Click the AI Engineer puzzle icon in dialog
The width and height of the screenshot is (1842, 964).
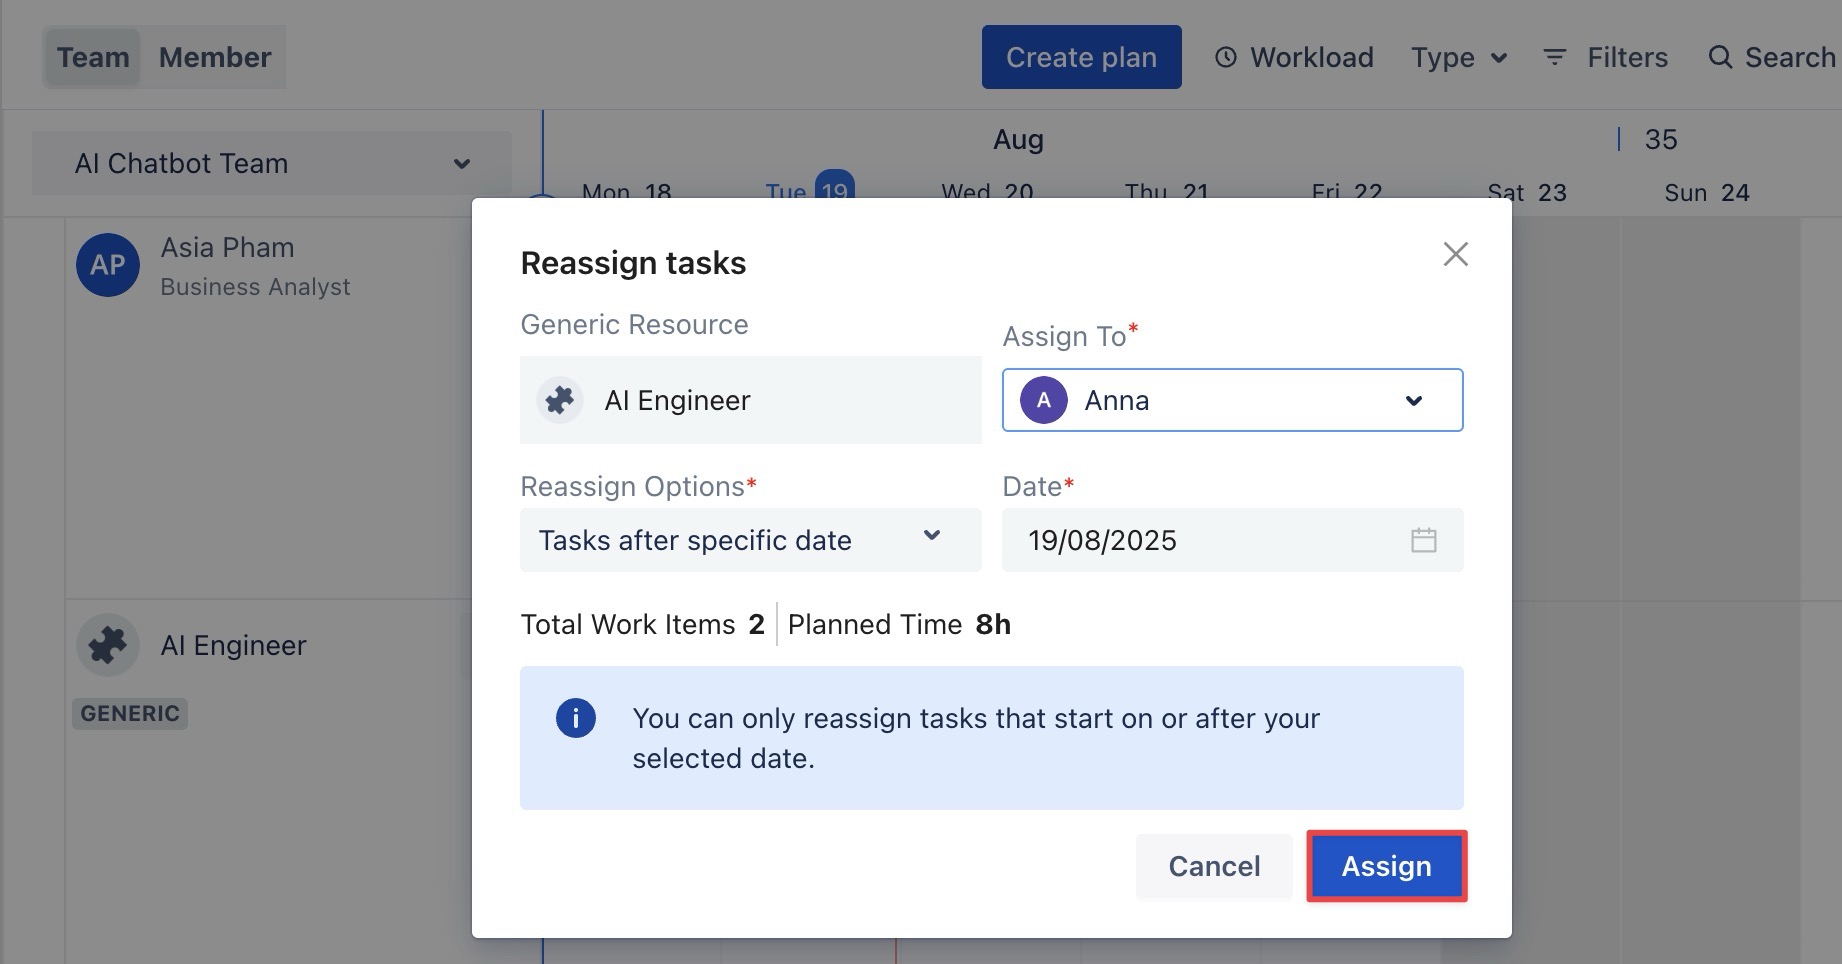click(x=560, y=400)
